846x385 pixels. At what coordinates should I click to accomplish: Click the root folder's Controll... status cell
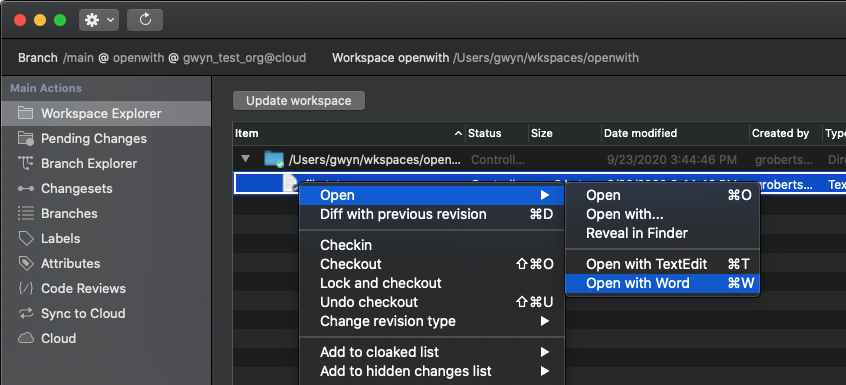click(x=497, y=160)
